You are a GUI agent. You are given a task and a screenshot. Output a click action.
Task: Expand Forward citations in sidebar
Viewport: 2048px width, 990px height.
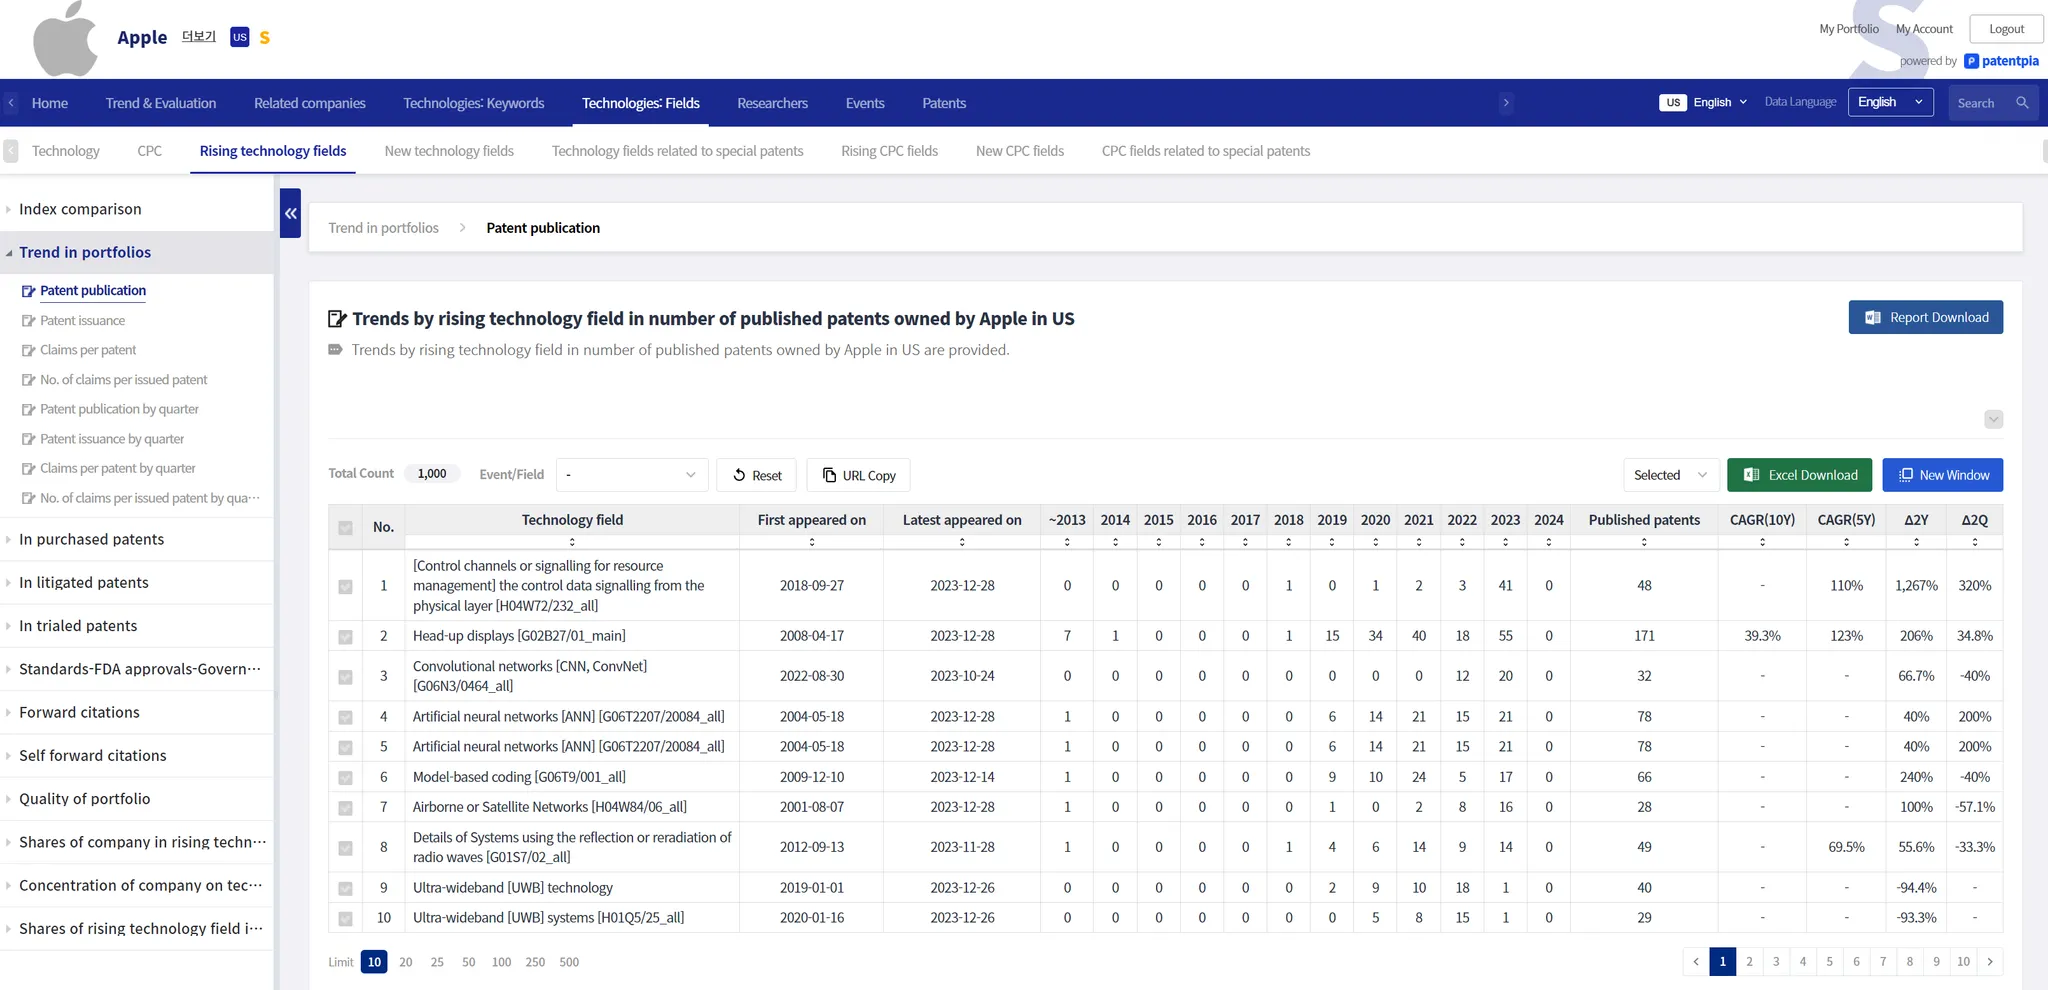click(x=79, y=712)
